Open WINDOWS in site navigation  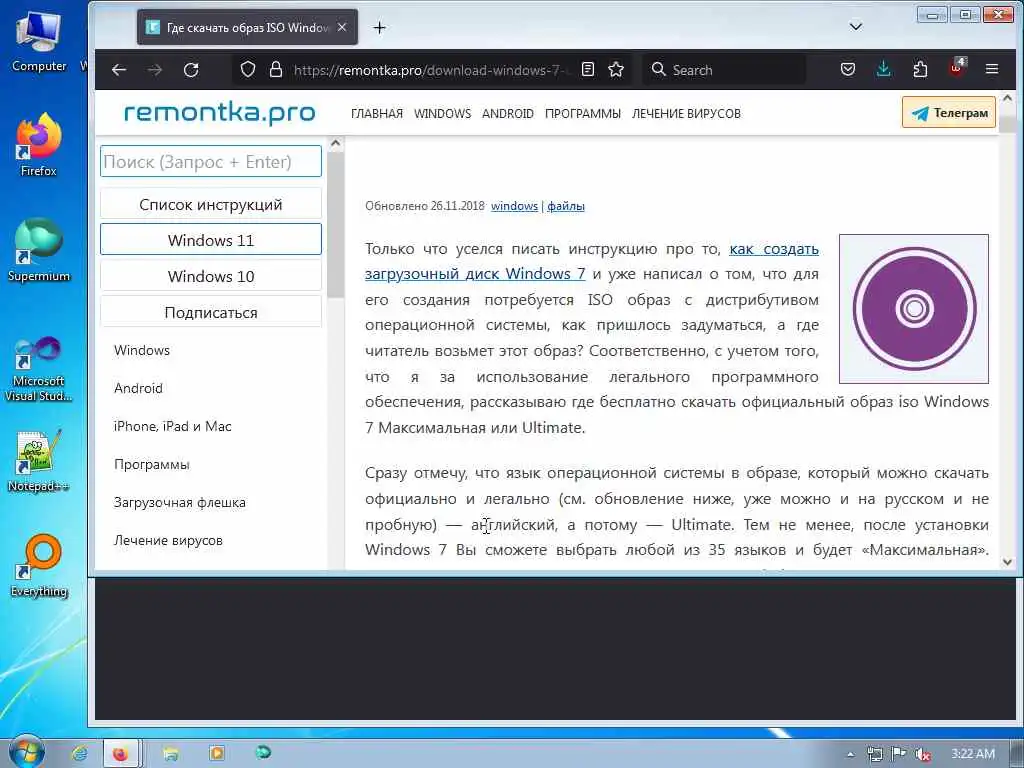click(442, 114)
